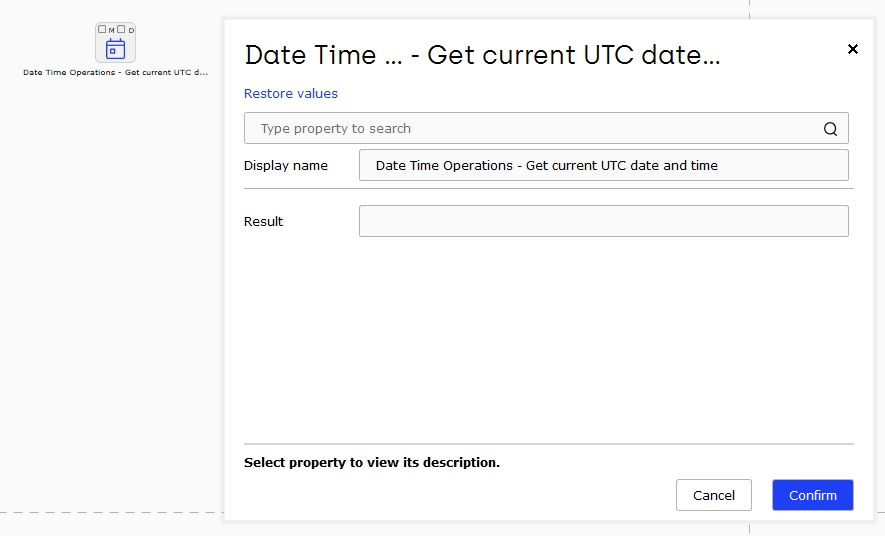This screenshot has height=536, width=885.
Task: Click inside the Display name text box
Action: (603, 165)
